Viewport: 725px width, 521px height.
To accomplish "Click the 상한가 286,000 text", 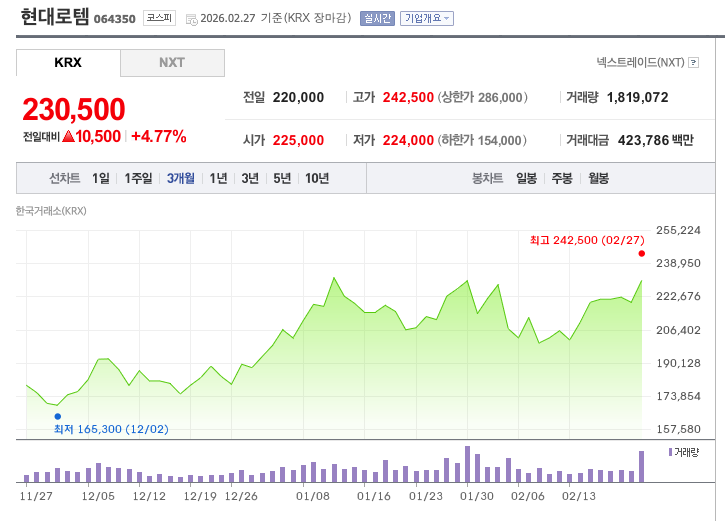I will click(x=482, y=98).
